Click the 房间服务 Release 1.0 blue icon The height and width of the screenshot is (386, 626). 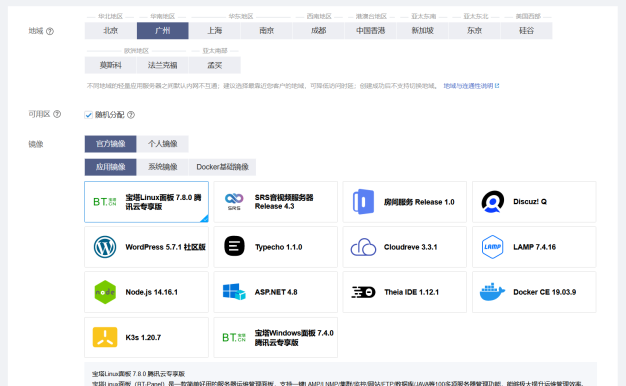pos(363,202)
